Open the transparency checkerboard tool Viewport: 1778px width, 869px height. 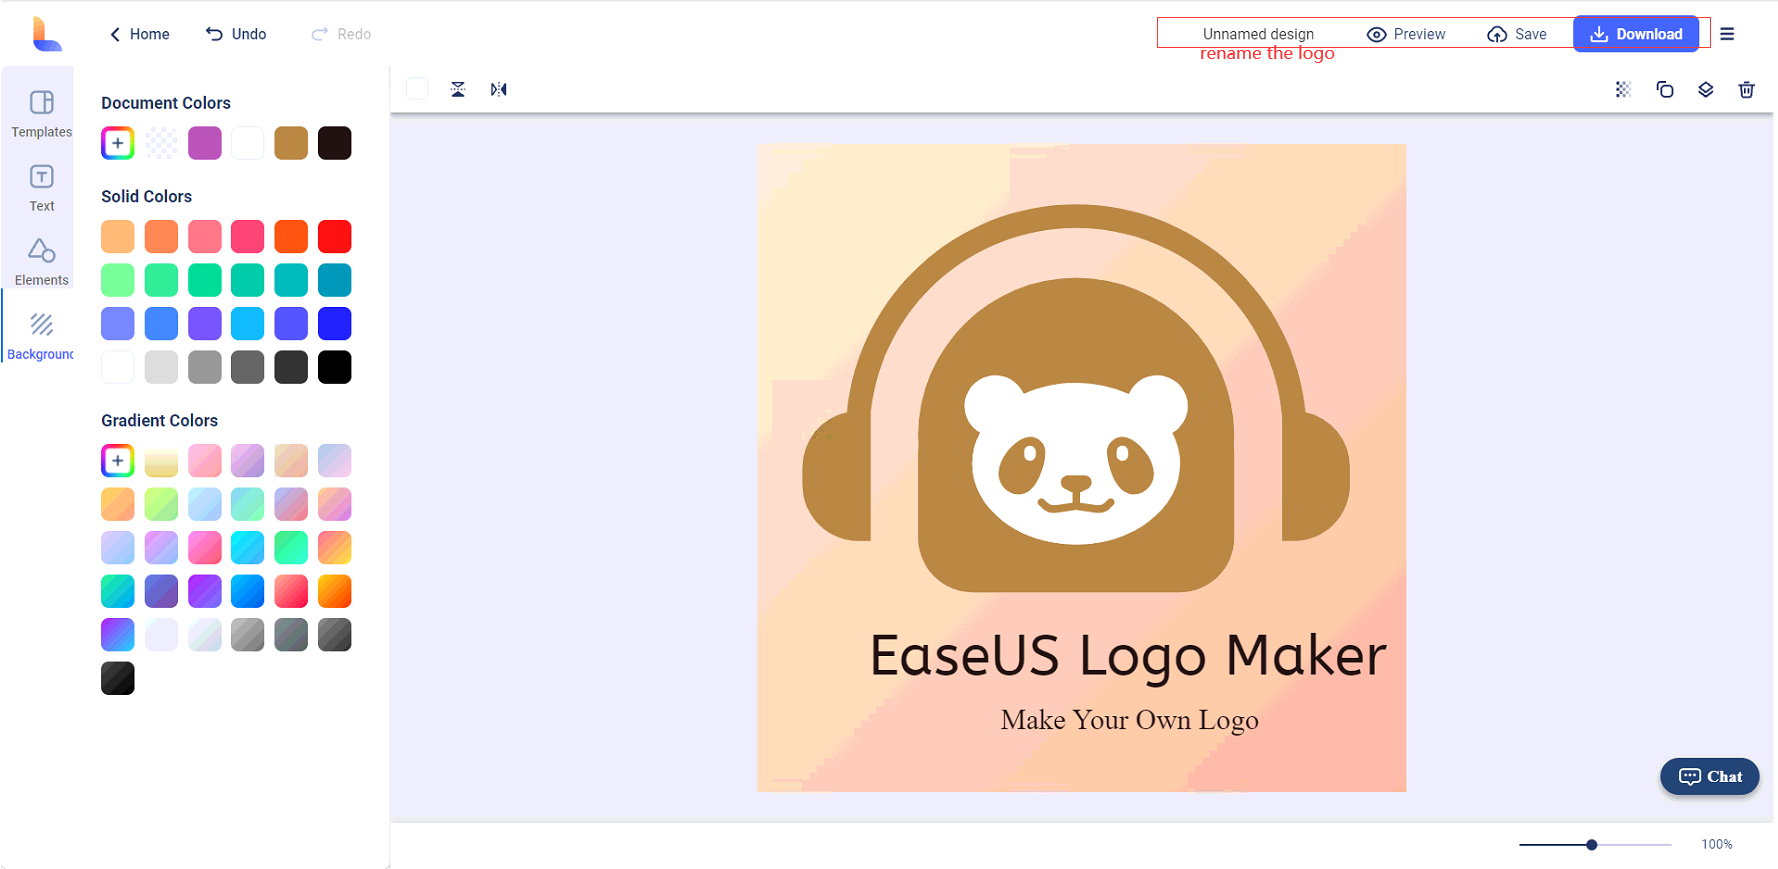[1623, 89]
